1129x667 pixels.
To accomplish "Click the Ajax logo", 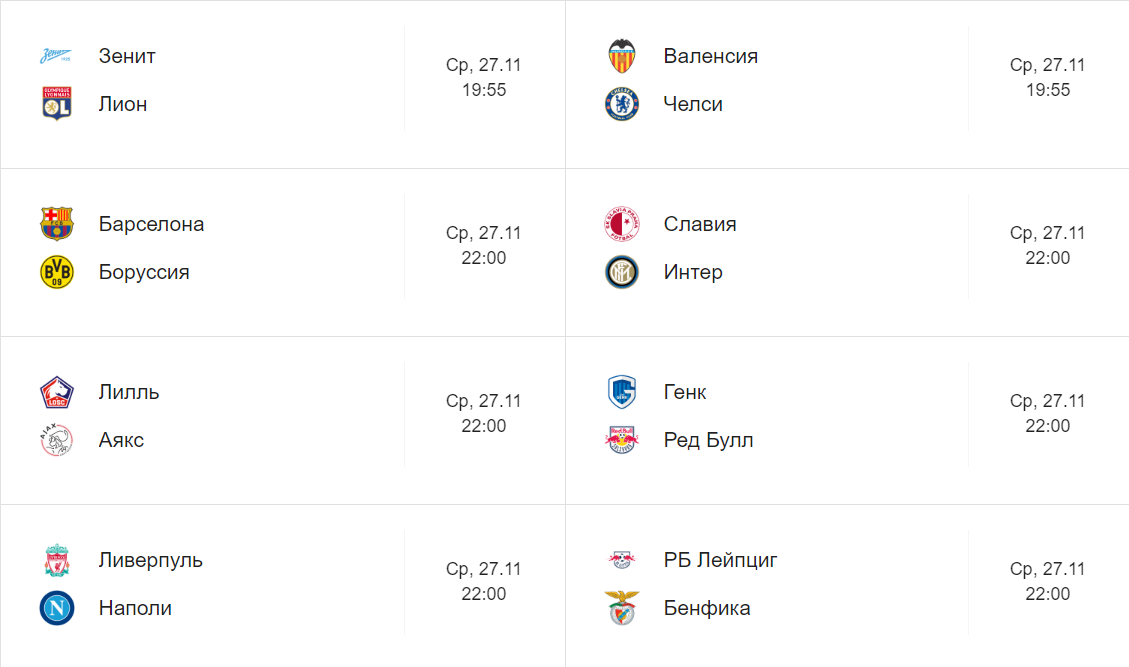I will coord(56,439).
